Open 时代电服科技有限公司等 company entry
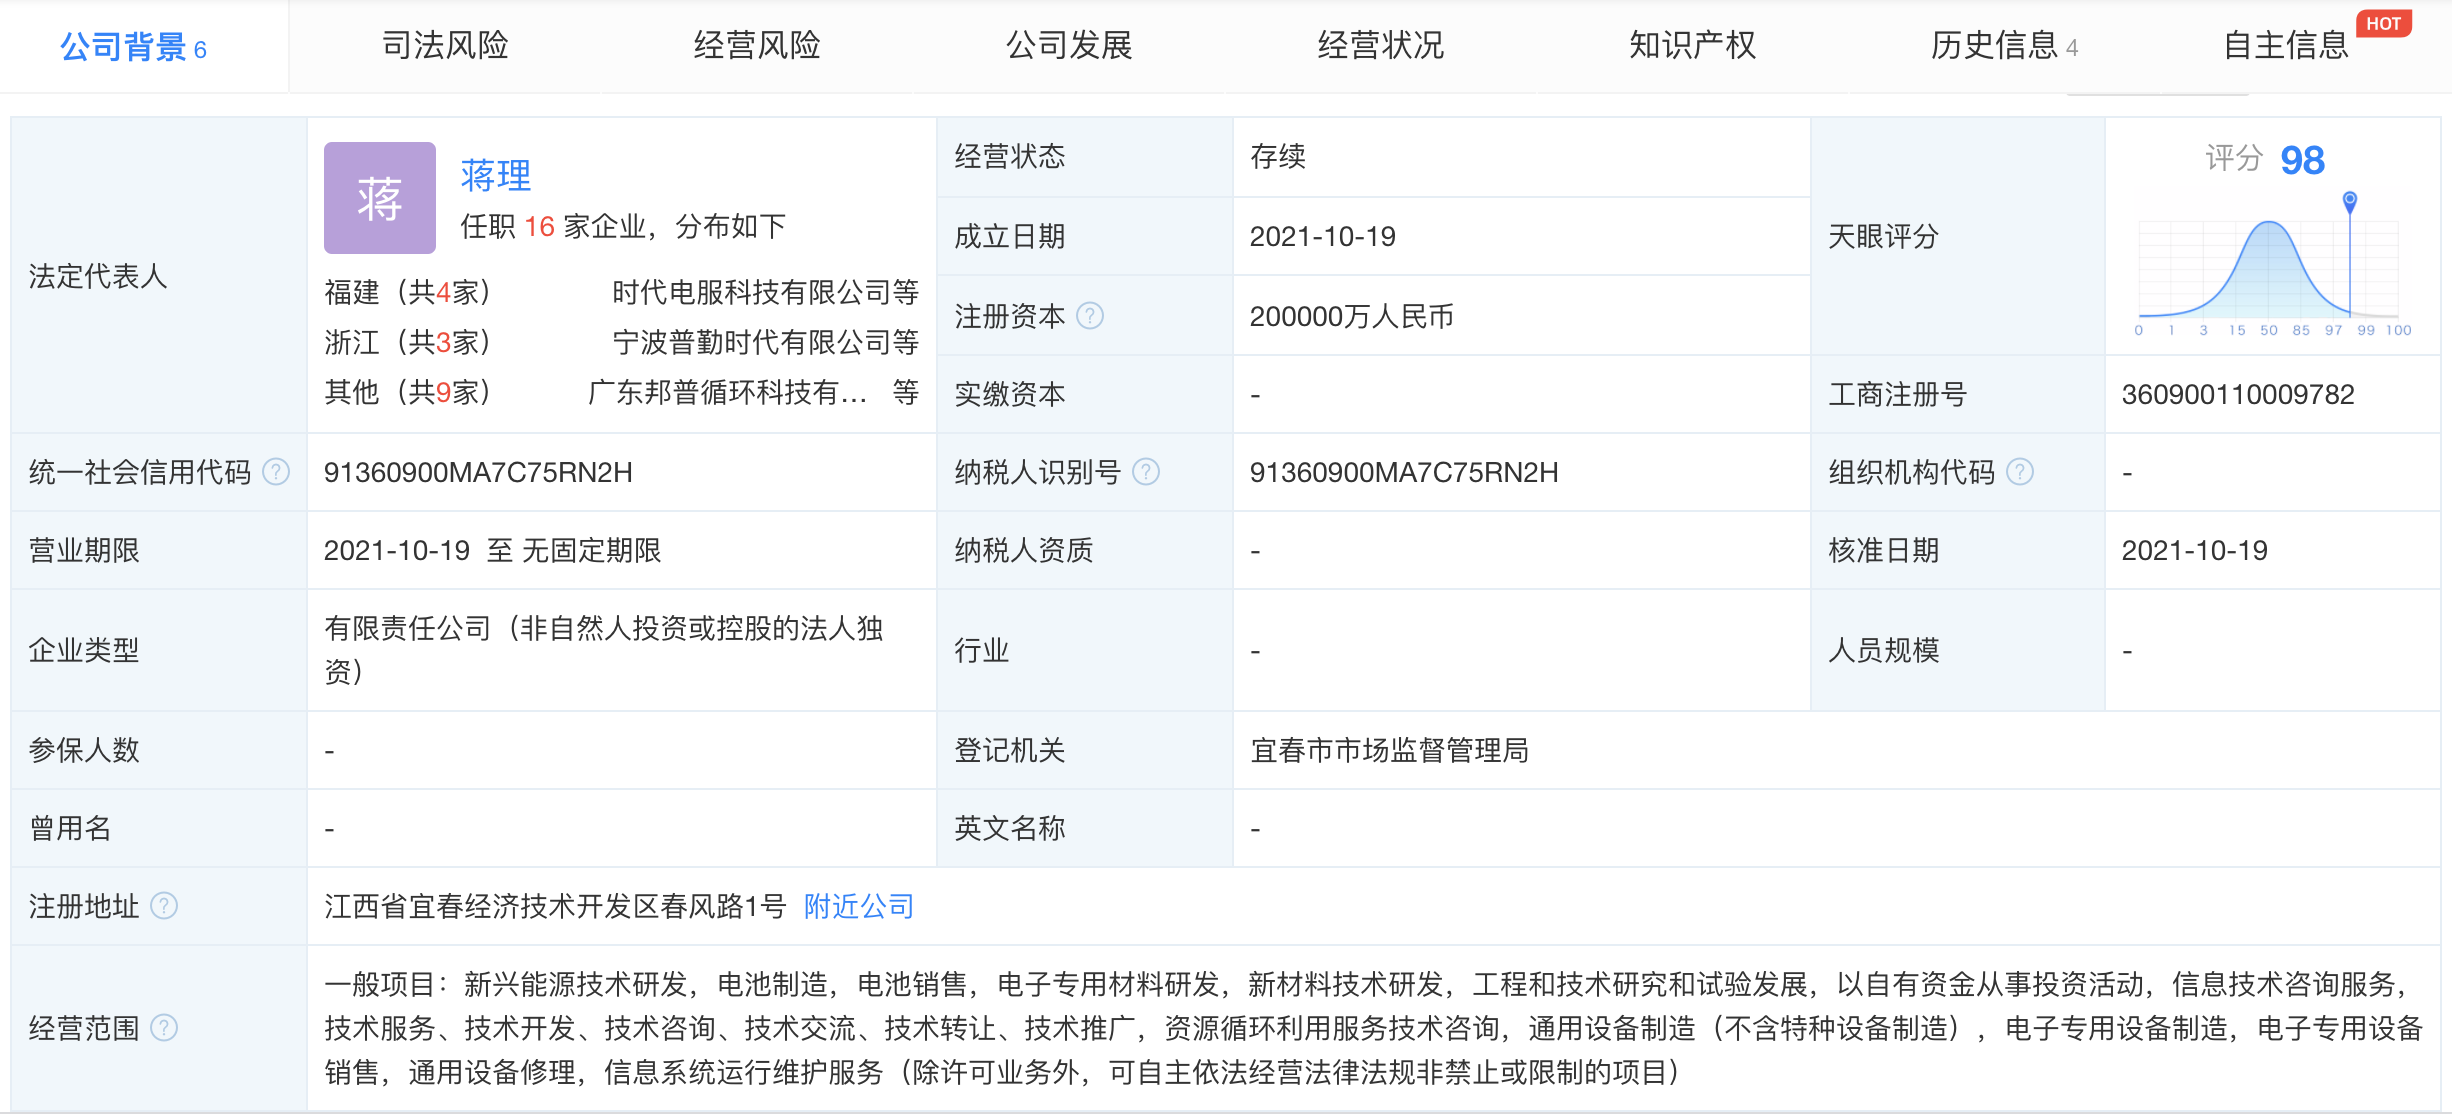This screenshot has width=2452, height=1120. pos(765,292)
